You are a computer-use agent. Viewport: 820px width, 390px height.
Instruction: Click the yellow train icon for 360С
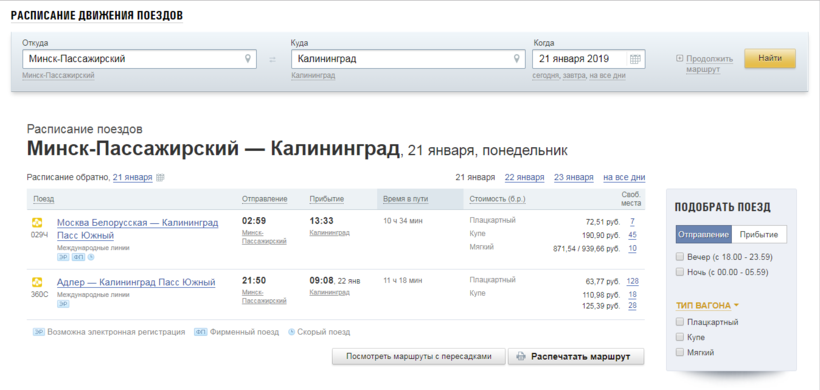click(x=37, y=282)
